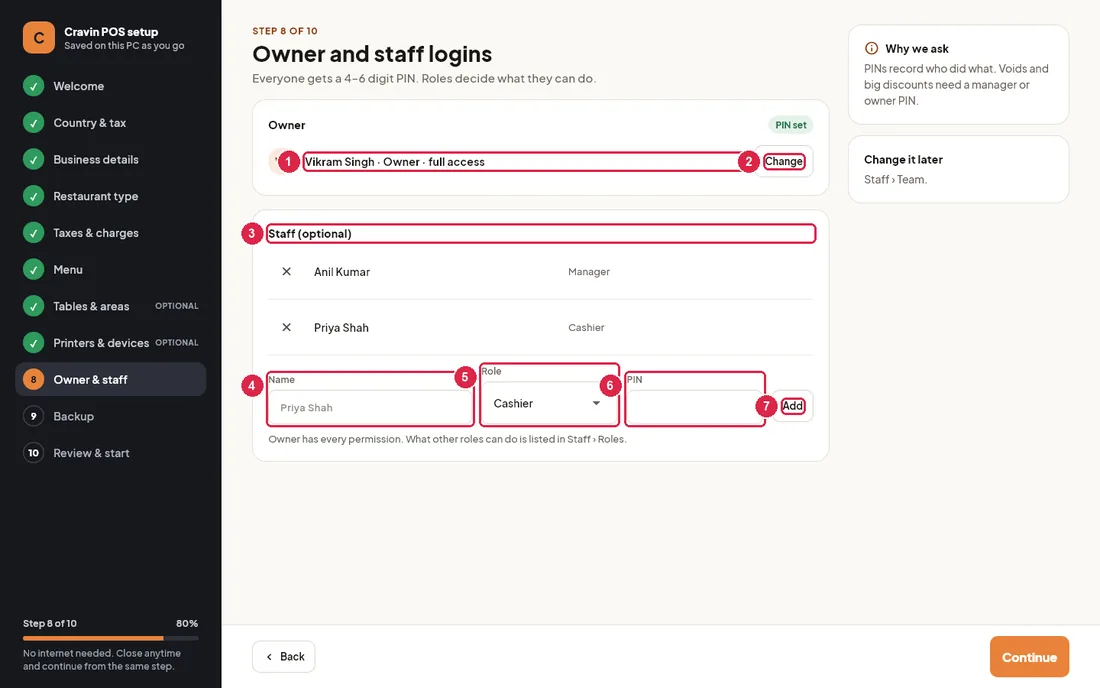The image size is (1100, 688).
Task: Click the back arrow icon in Back button
Action: (269, 657)
